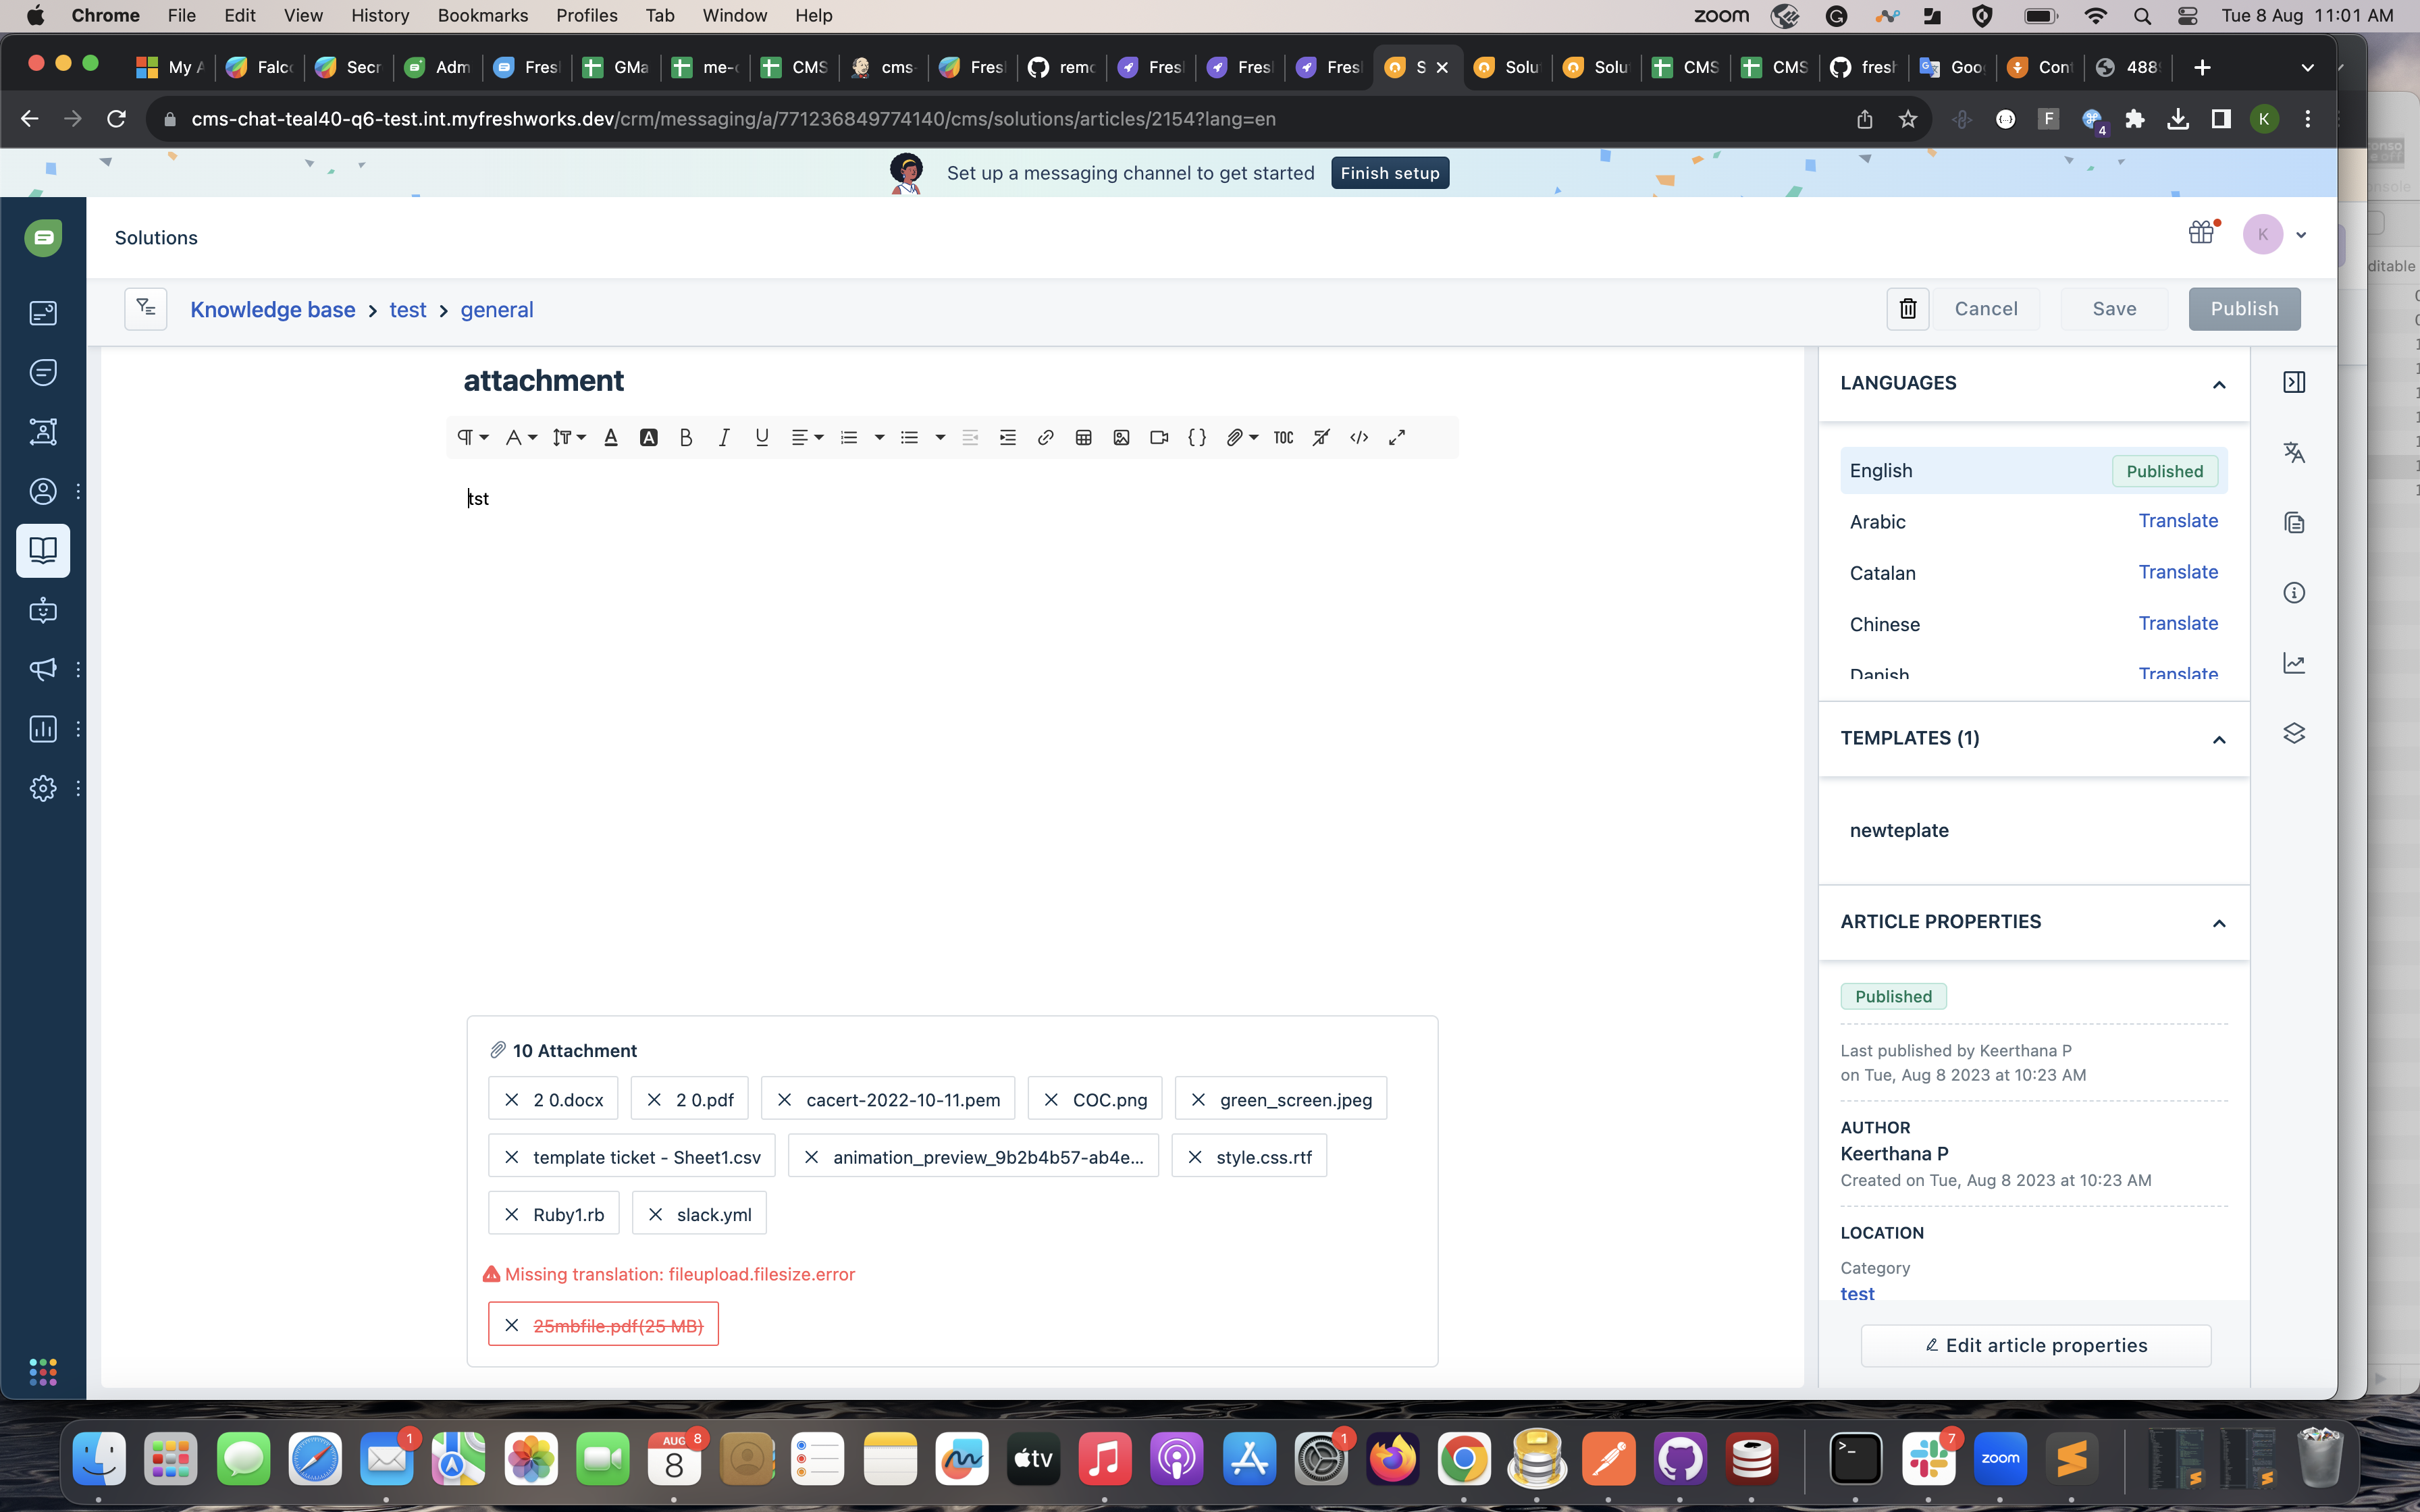2420x1512 pixels.
Task: Collapse the ARTICLE PROPERTIES section
Action: (2218, 923)
